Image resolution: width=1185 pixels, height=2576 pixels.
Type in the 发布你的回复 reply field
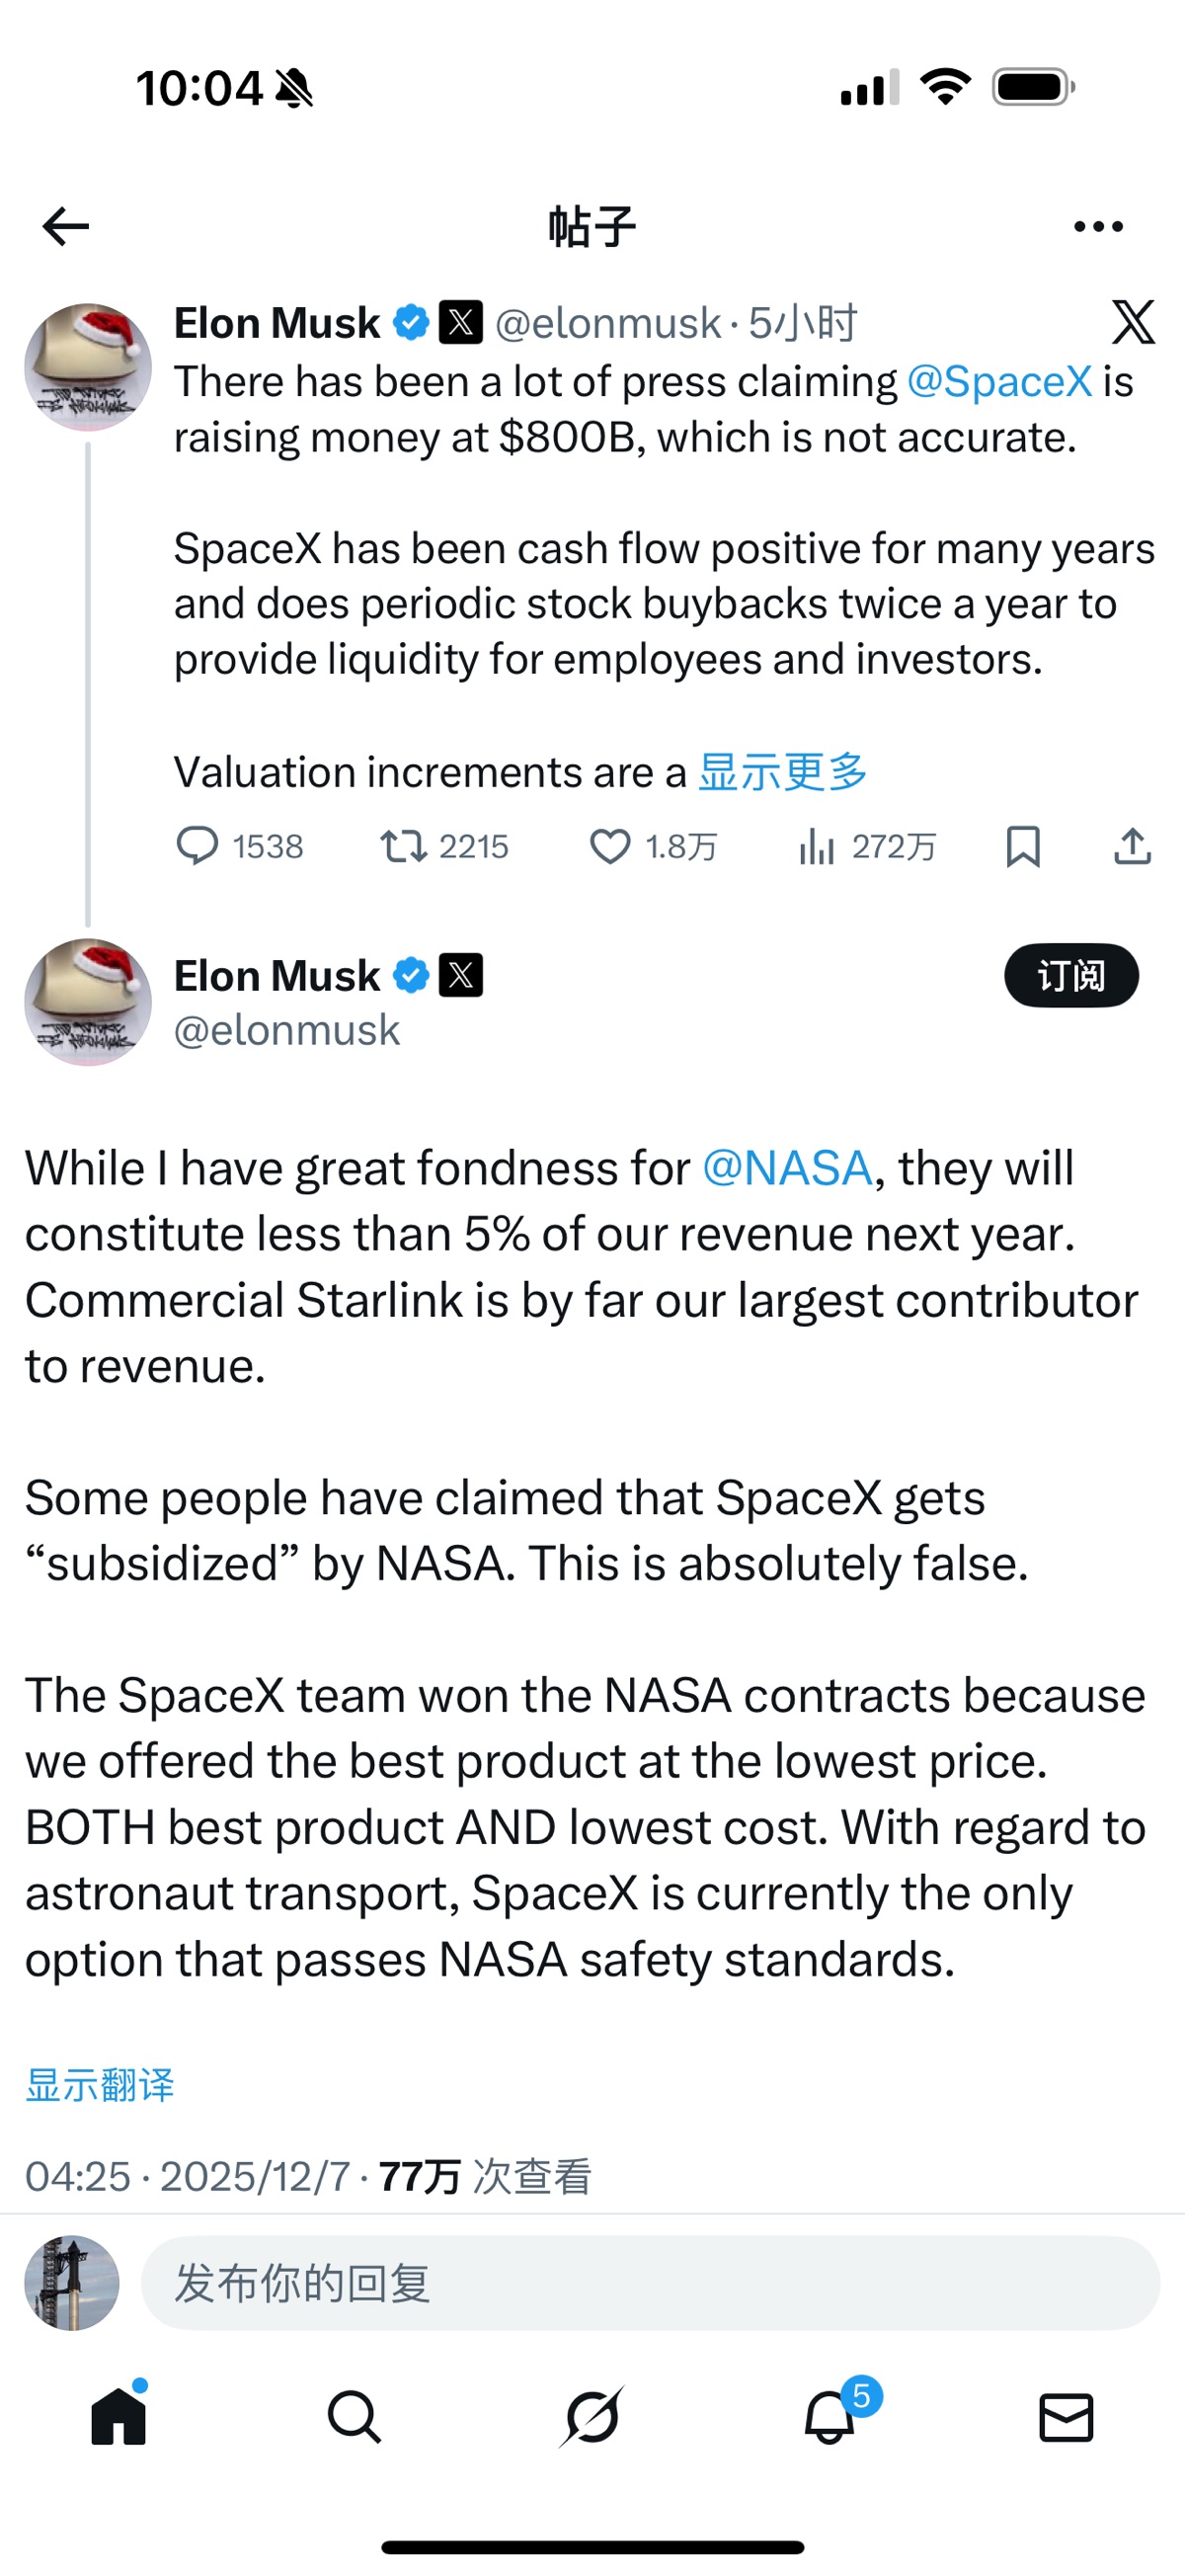(650, 2284)
